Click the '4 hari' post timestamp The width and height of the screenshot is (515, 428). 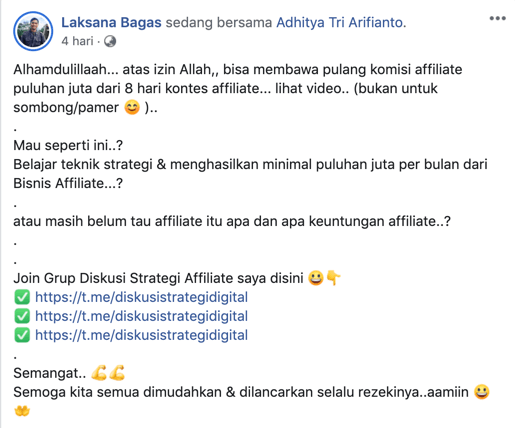click(x=77, y=41)
